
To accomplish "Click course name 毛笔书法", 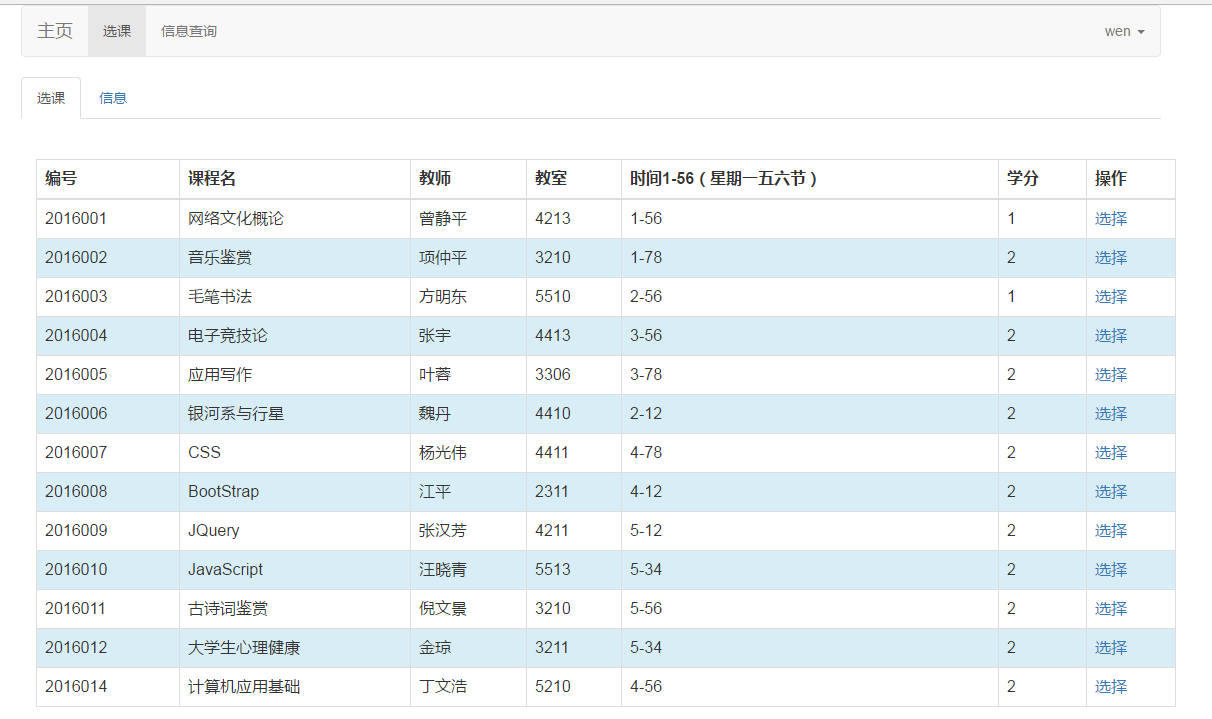I will [220, 296].
